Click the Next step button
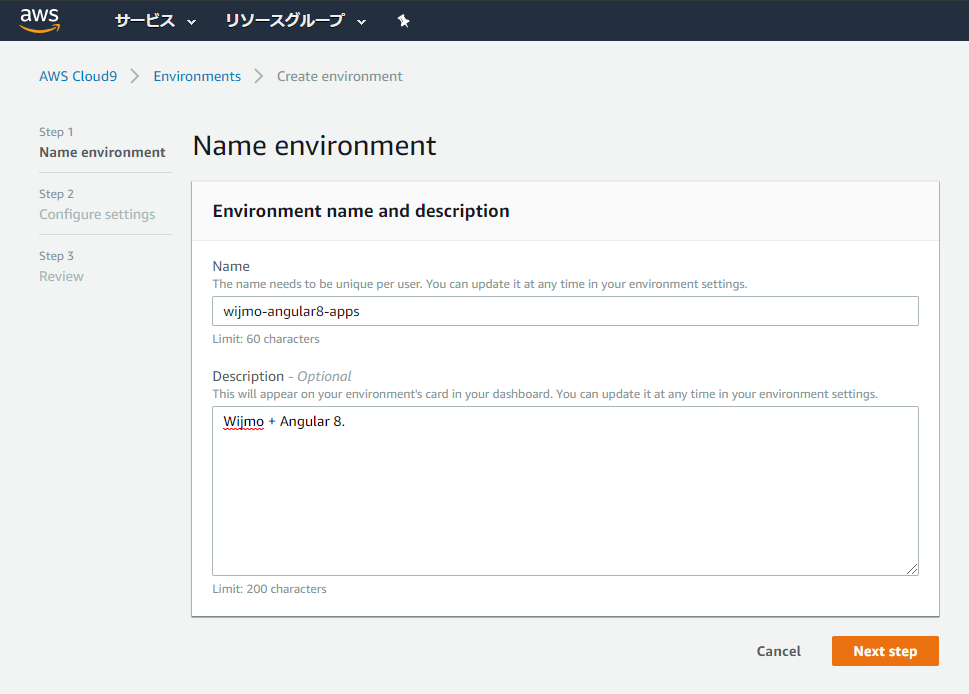Image resolution: width=969 pixels, height=694 pixels. coord(885,651)
